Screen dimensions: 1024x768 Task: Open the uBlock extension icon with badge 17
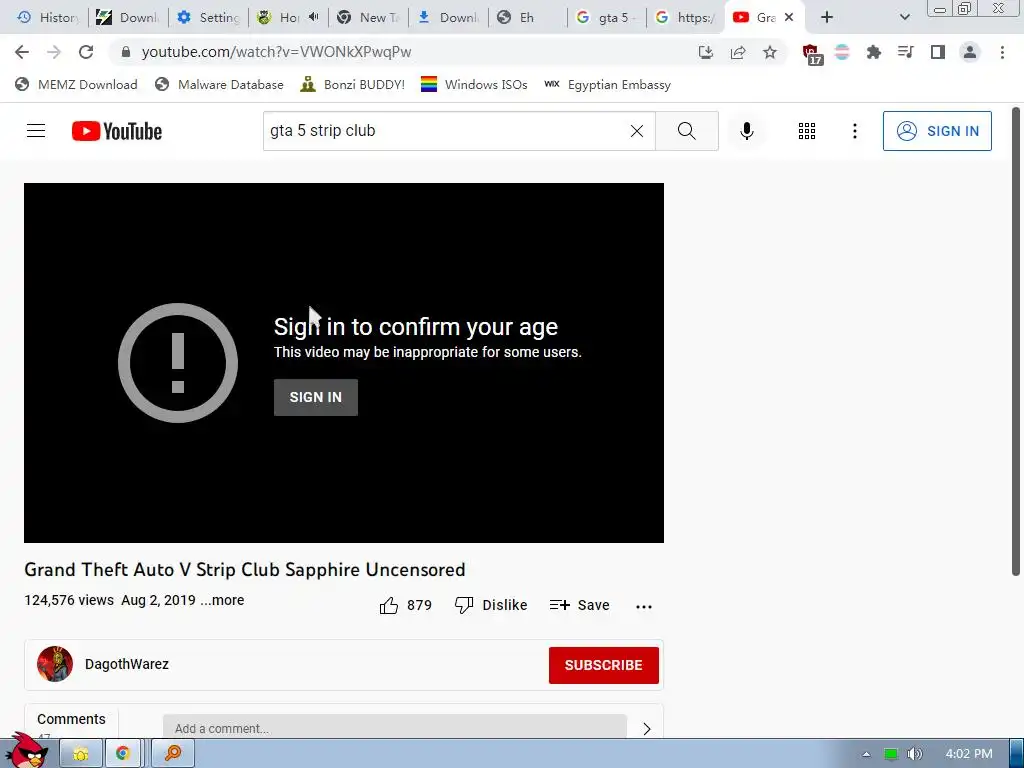tap(812, 54)
